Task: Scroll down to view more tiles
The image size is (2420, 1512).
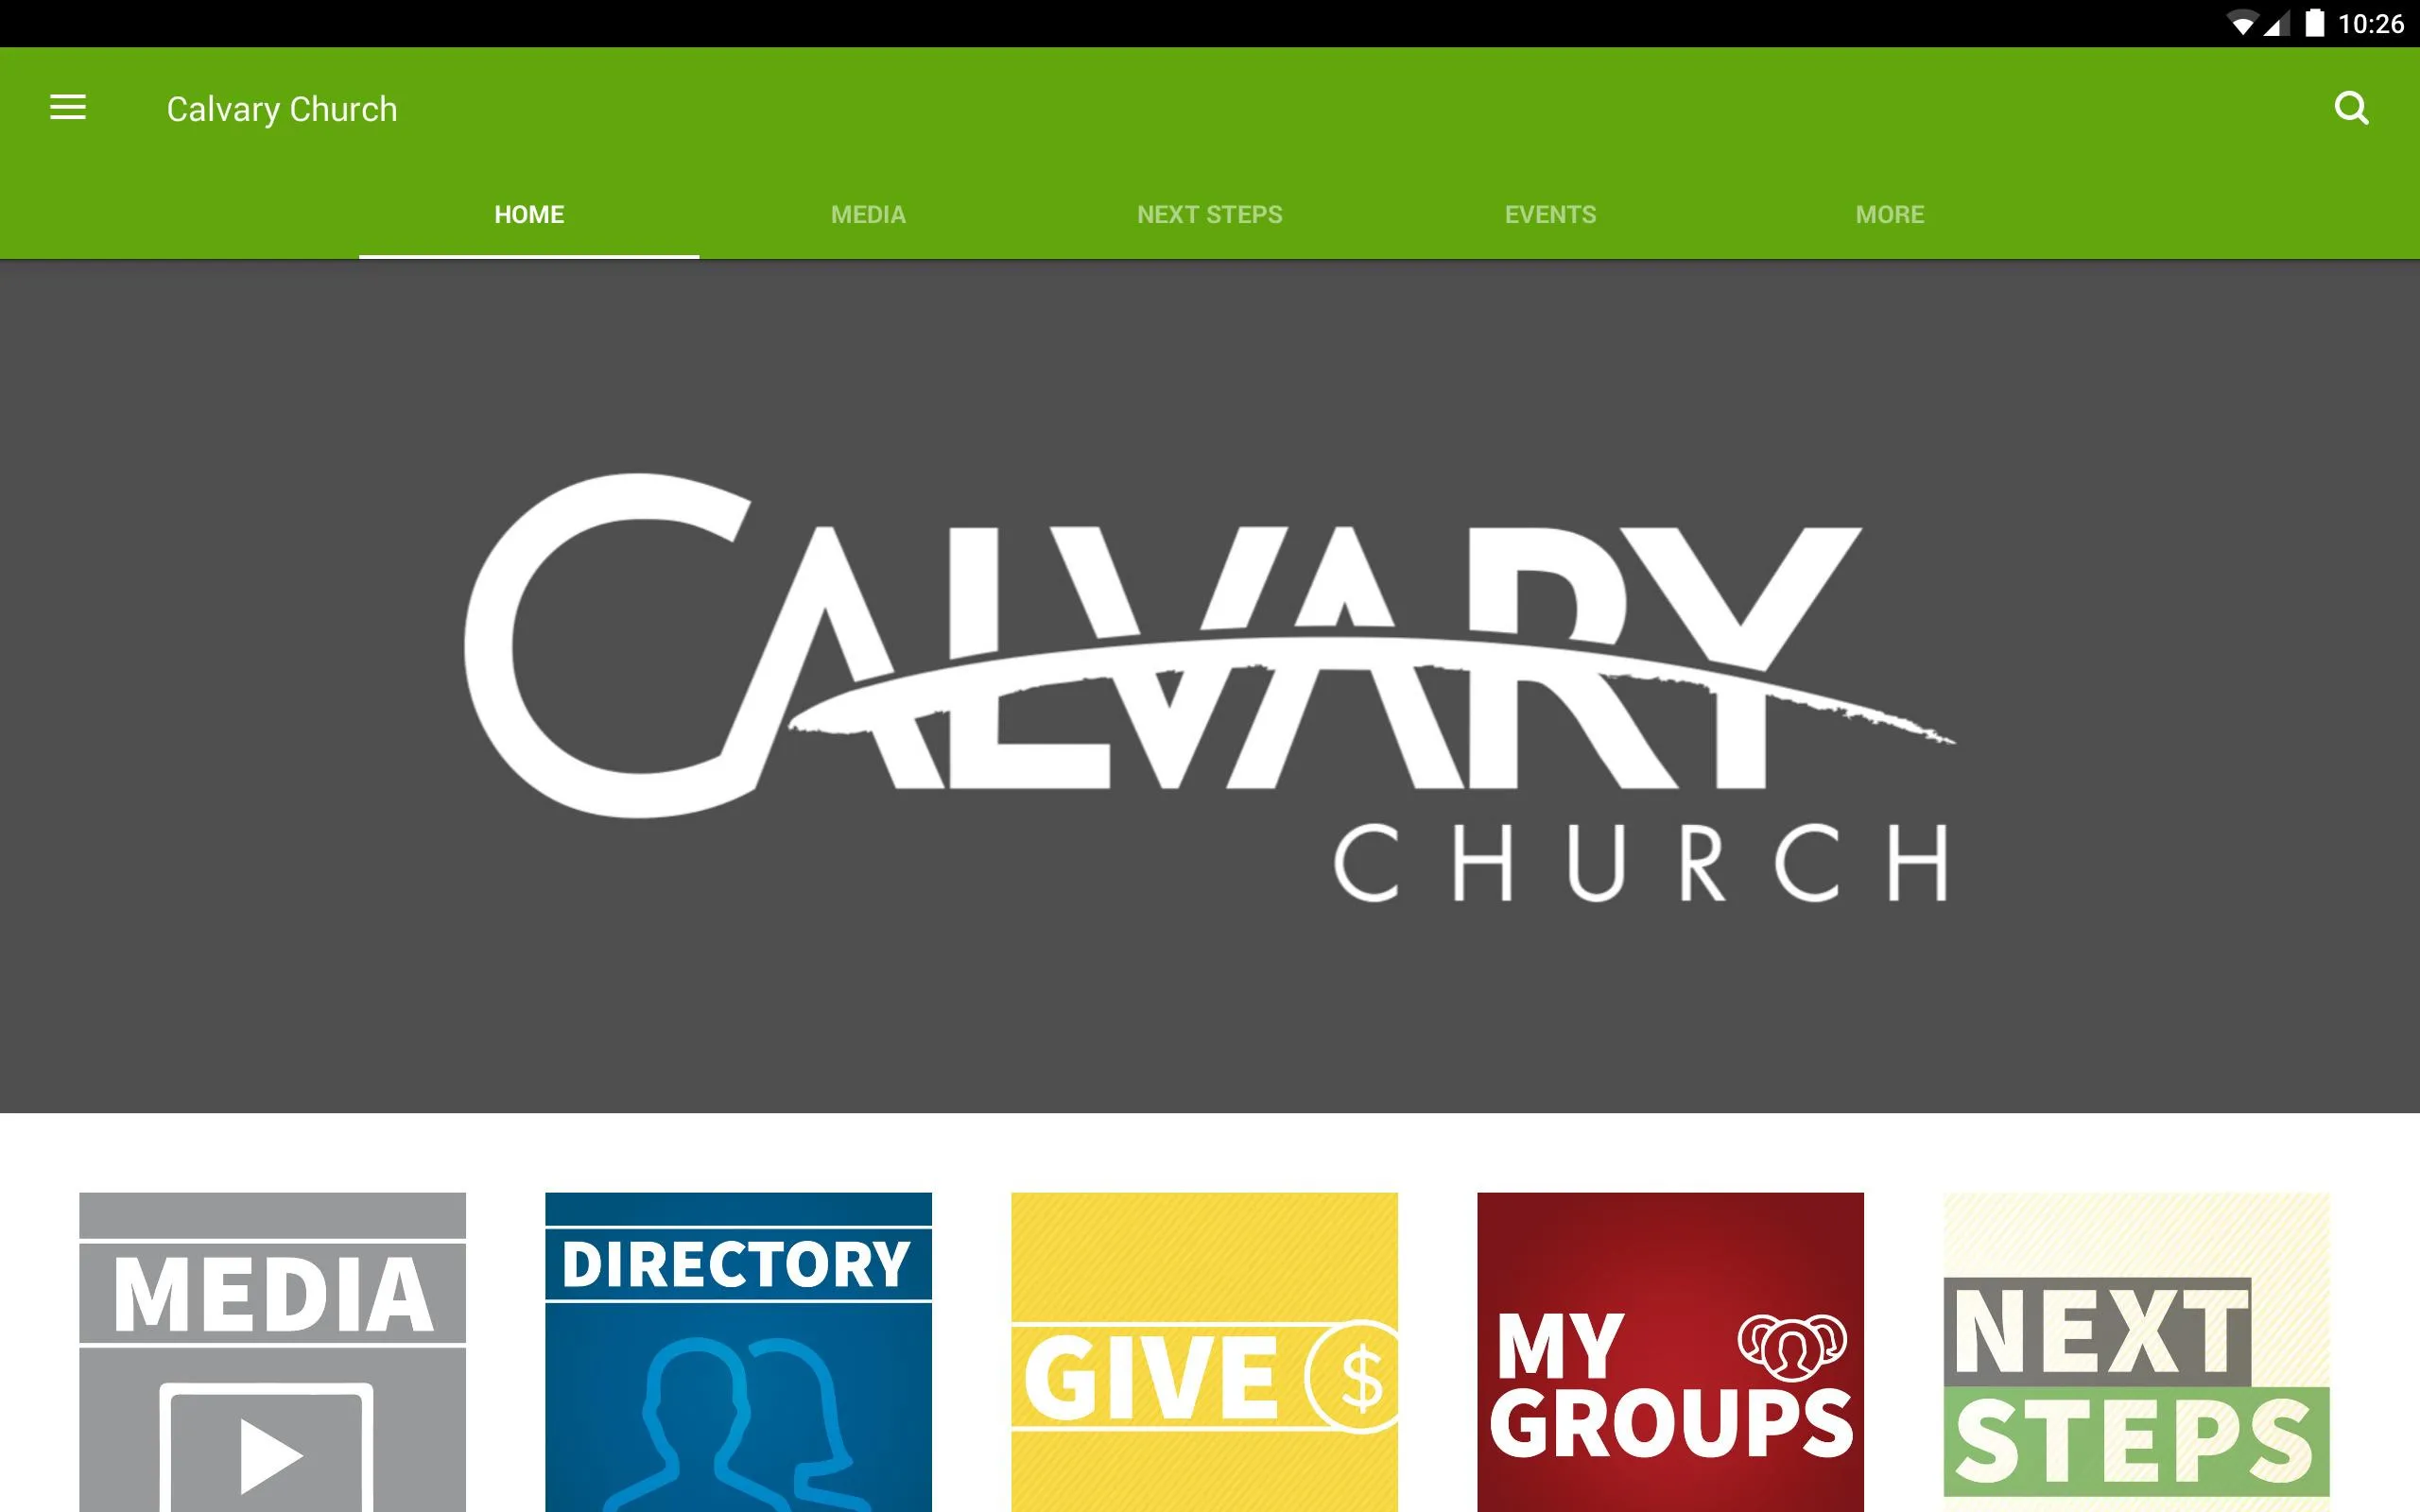Action: click(1209, 1324)
